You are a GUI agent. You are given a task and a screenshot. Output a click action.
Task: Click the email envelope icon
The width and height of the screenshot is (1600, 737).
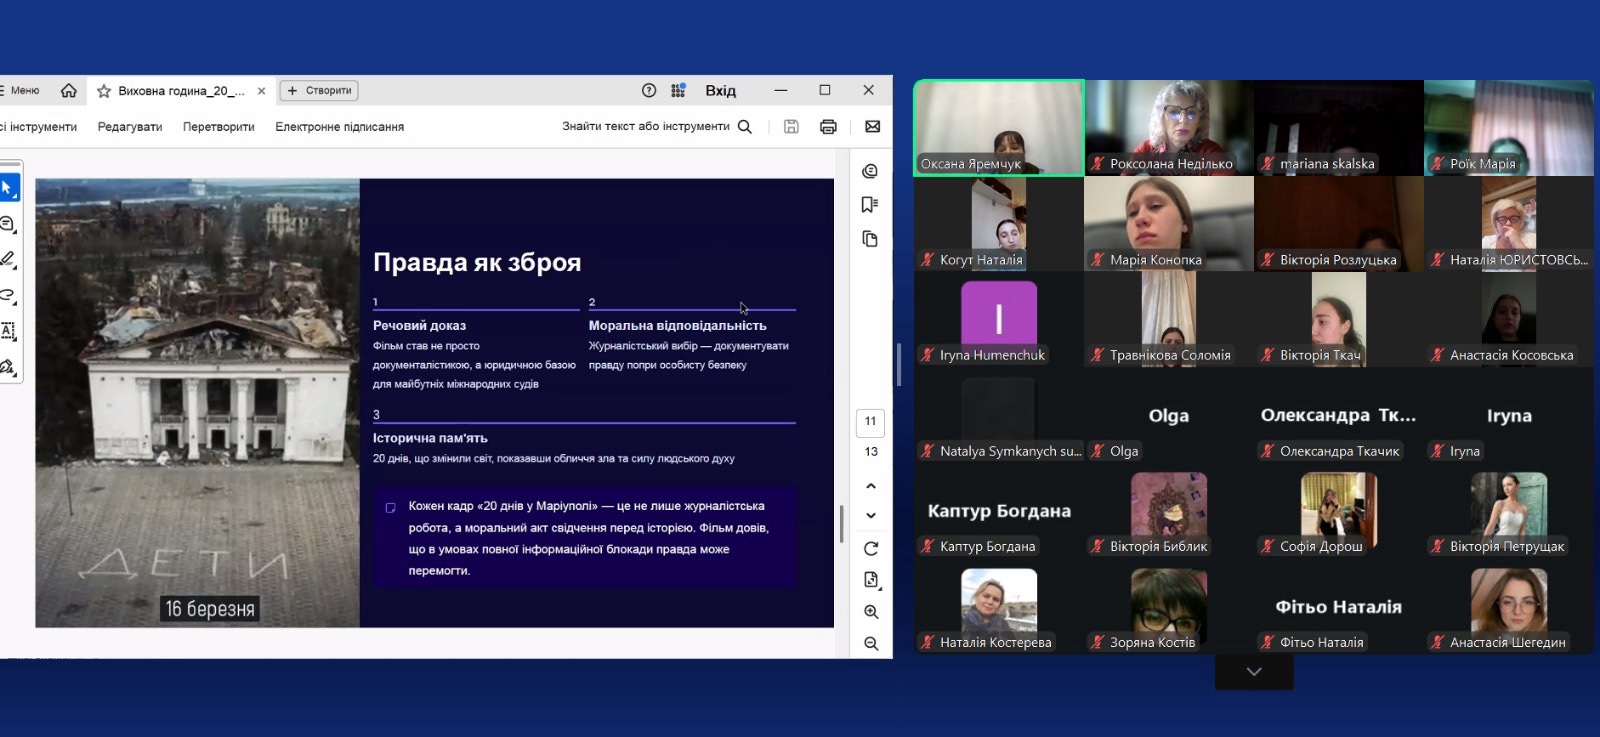tap(872, 127)
